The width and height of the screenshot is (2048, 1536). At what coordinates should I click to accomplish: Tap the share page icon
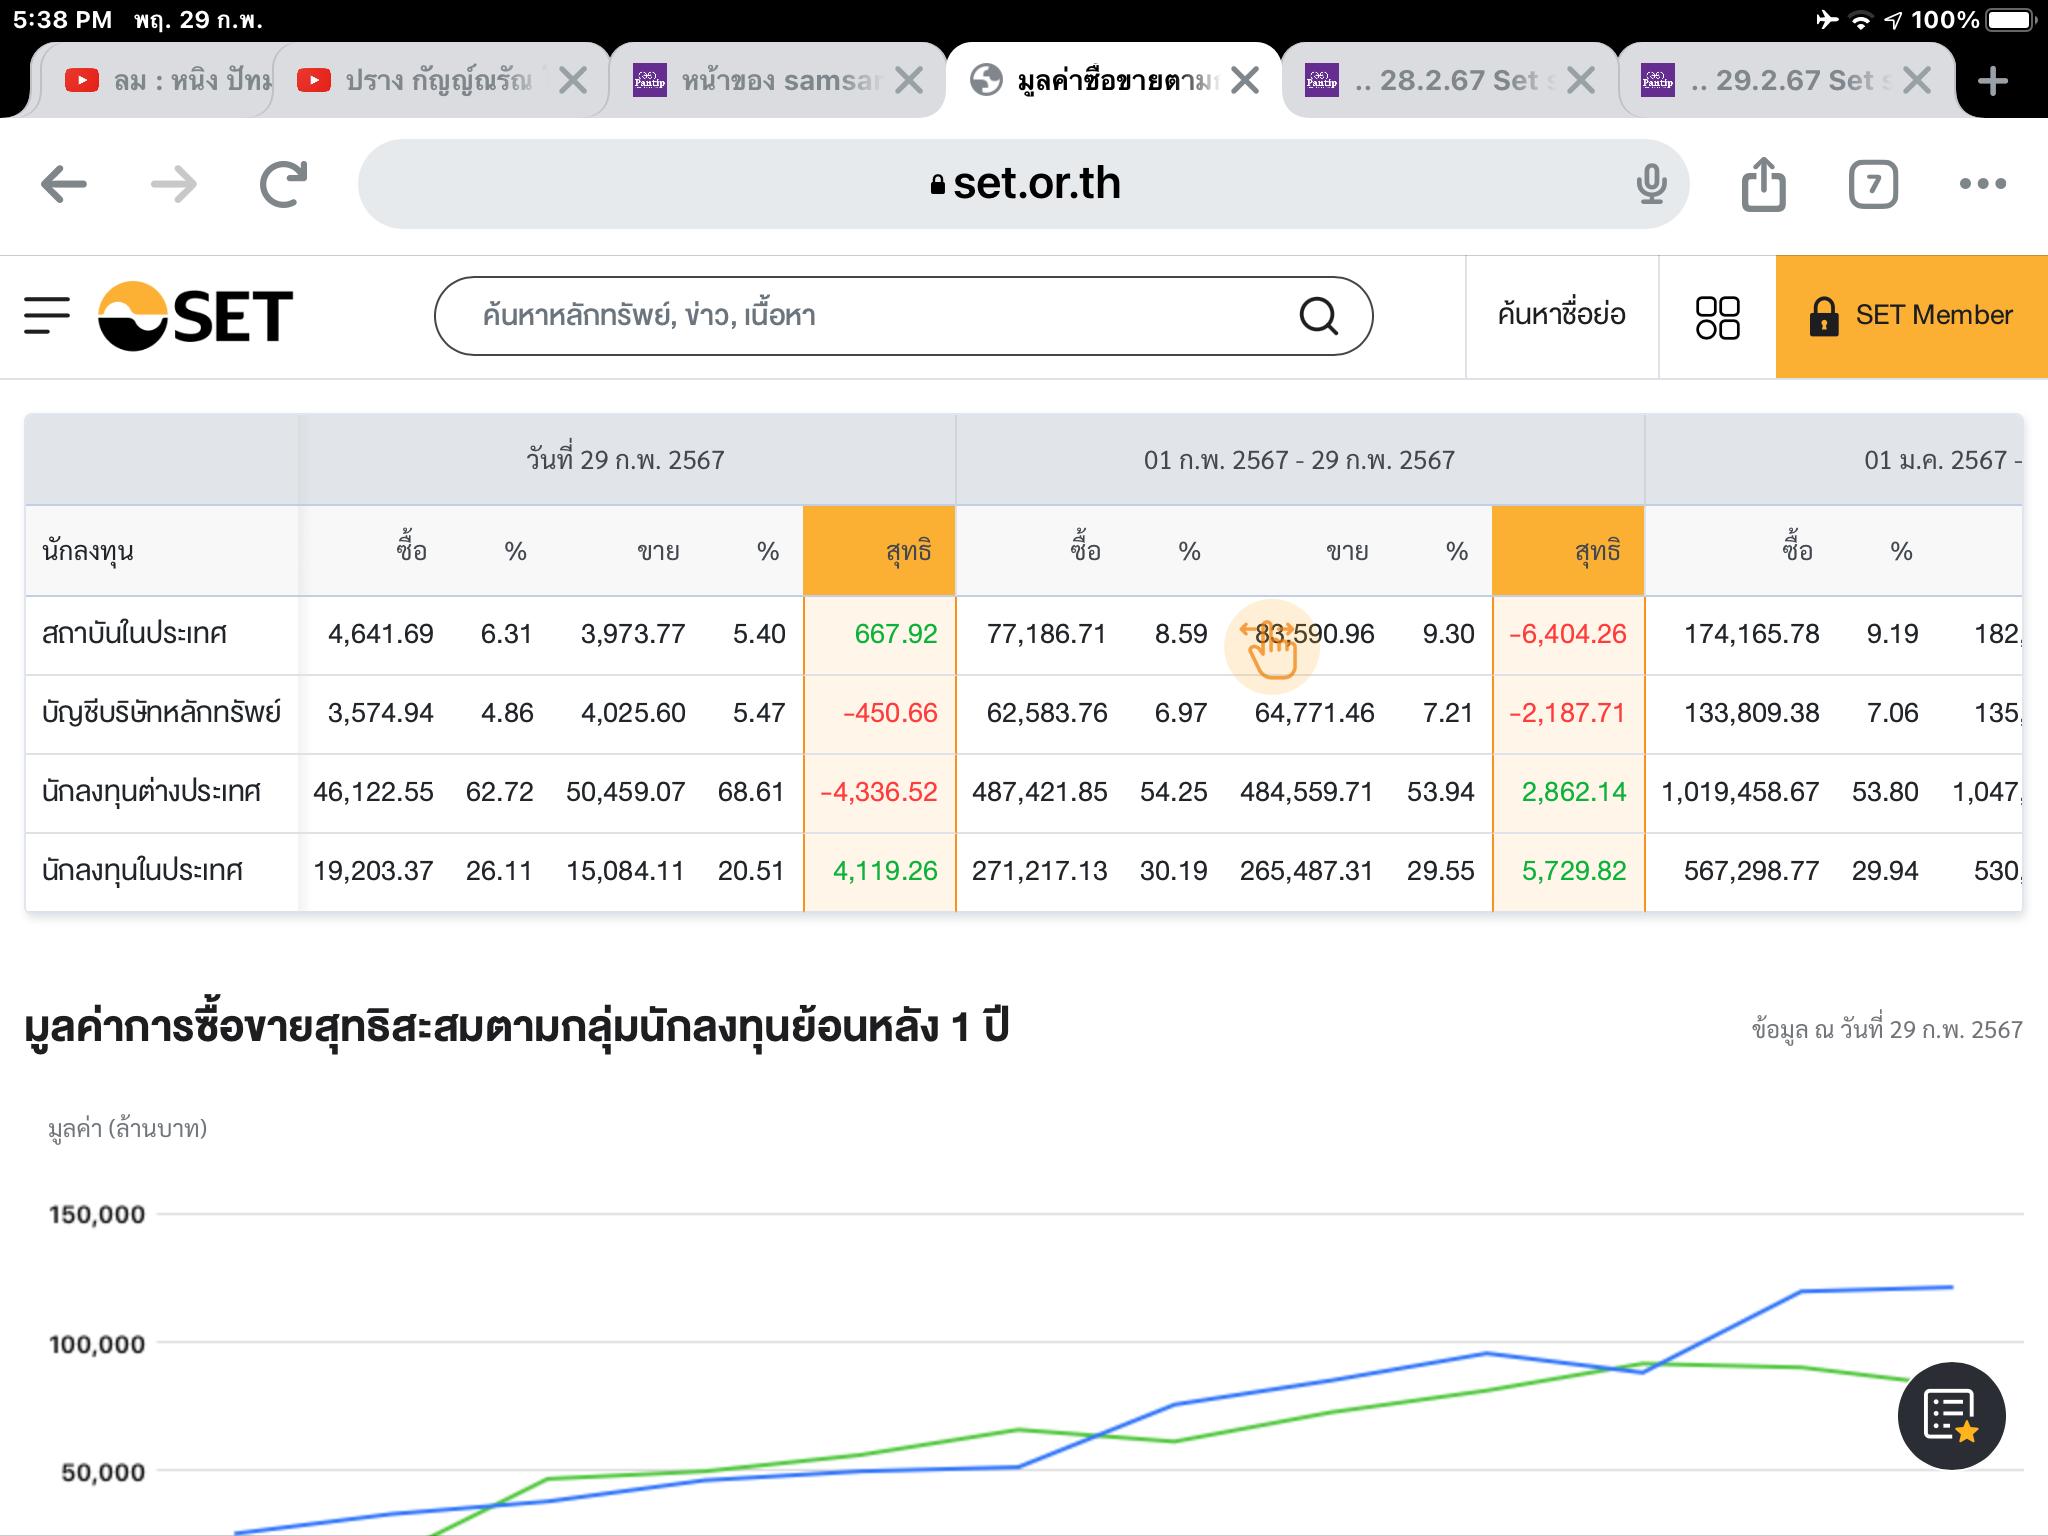tap(1763, 184)
